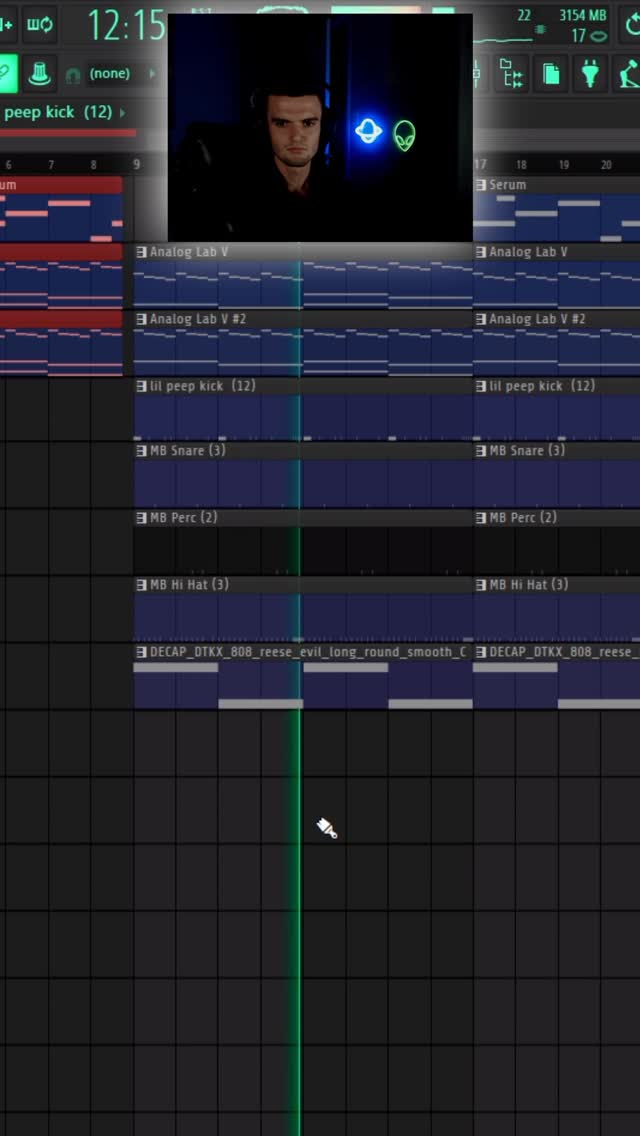
Task: Click the CPU chip meter icon
Action: tap(540, 29)
